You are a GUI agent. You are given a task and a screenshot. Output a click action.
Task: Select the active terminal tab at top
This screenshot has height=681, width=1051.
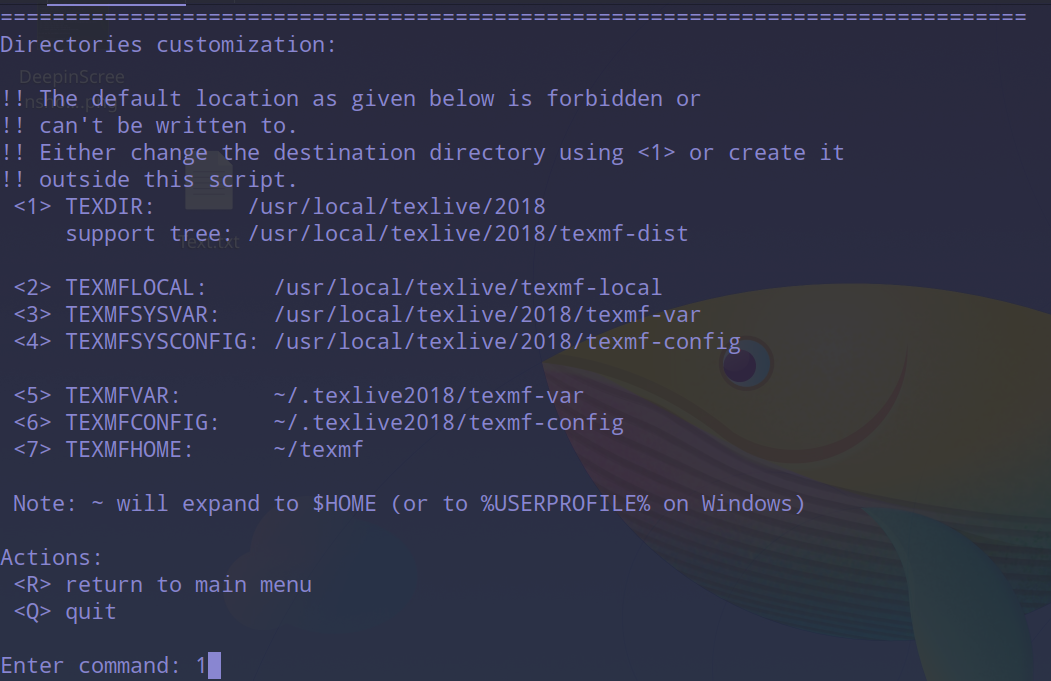tap(116, 3)
